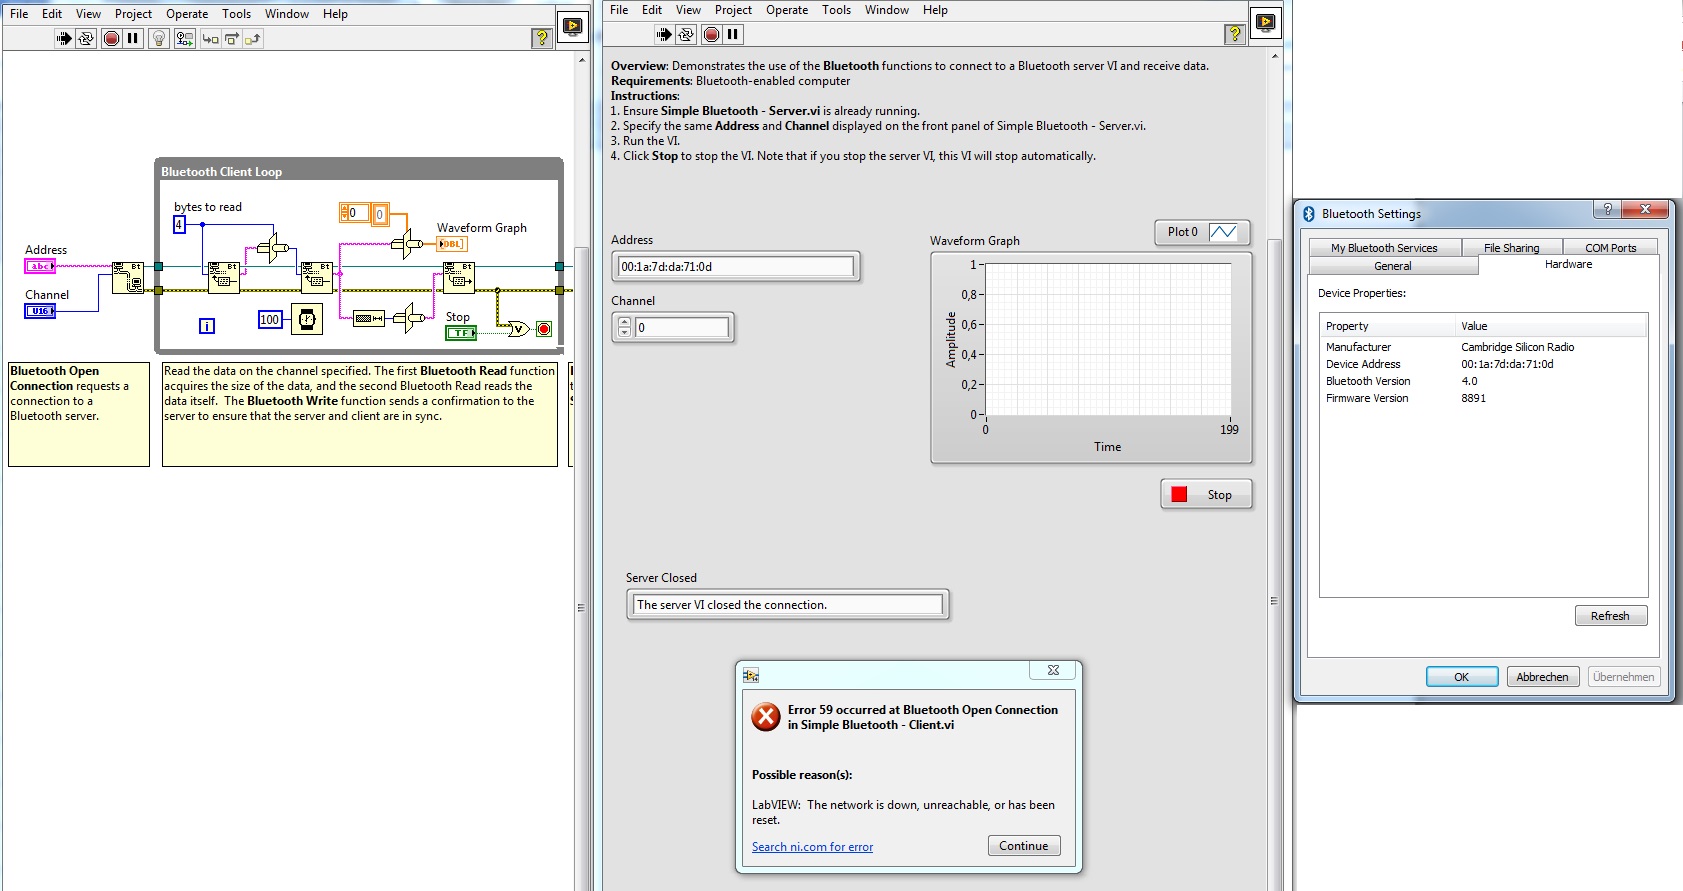Viewport: 1683px width, 891px height.
Task: Click the Property column header
Action: coord(1387,326)
